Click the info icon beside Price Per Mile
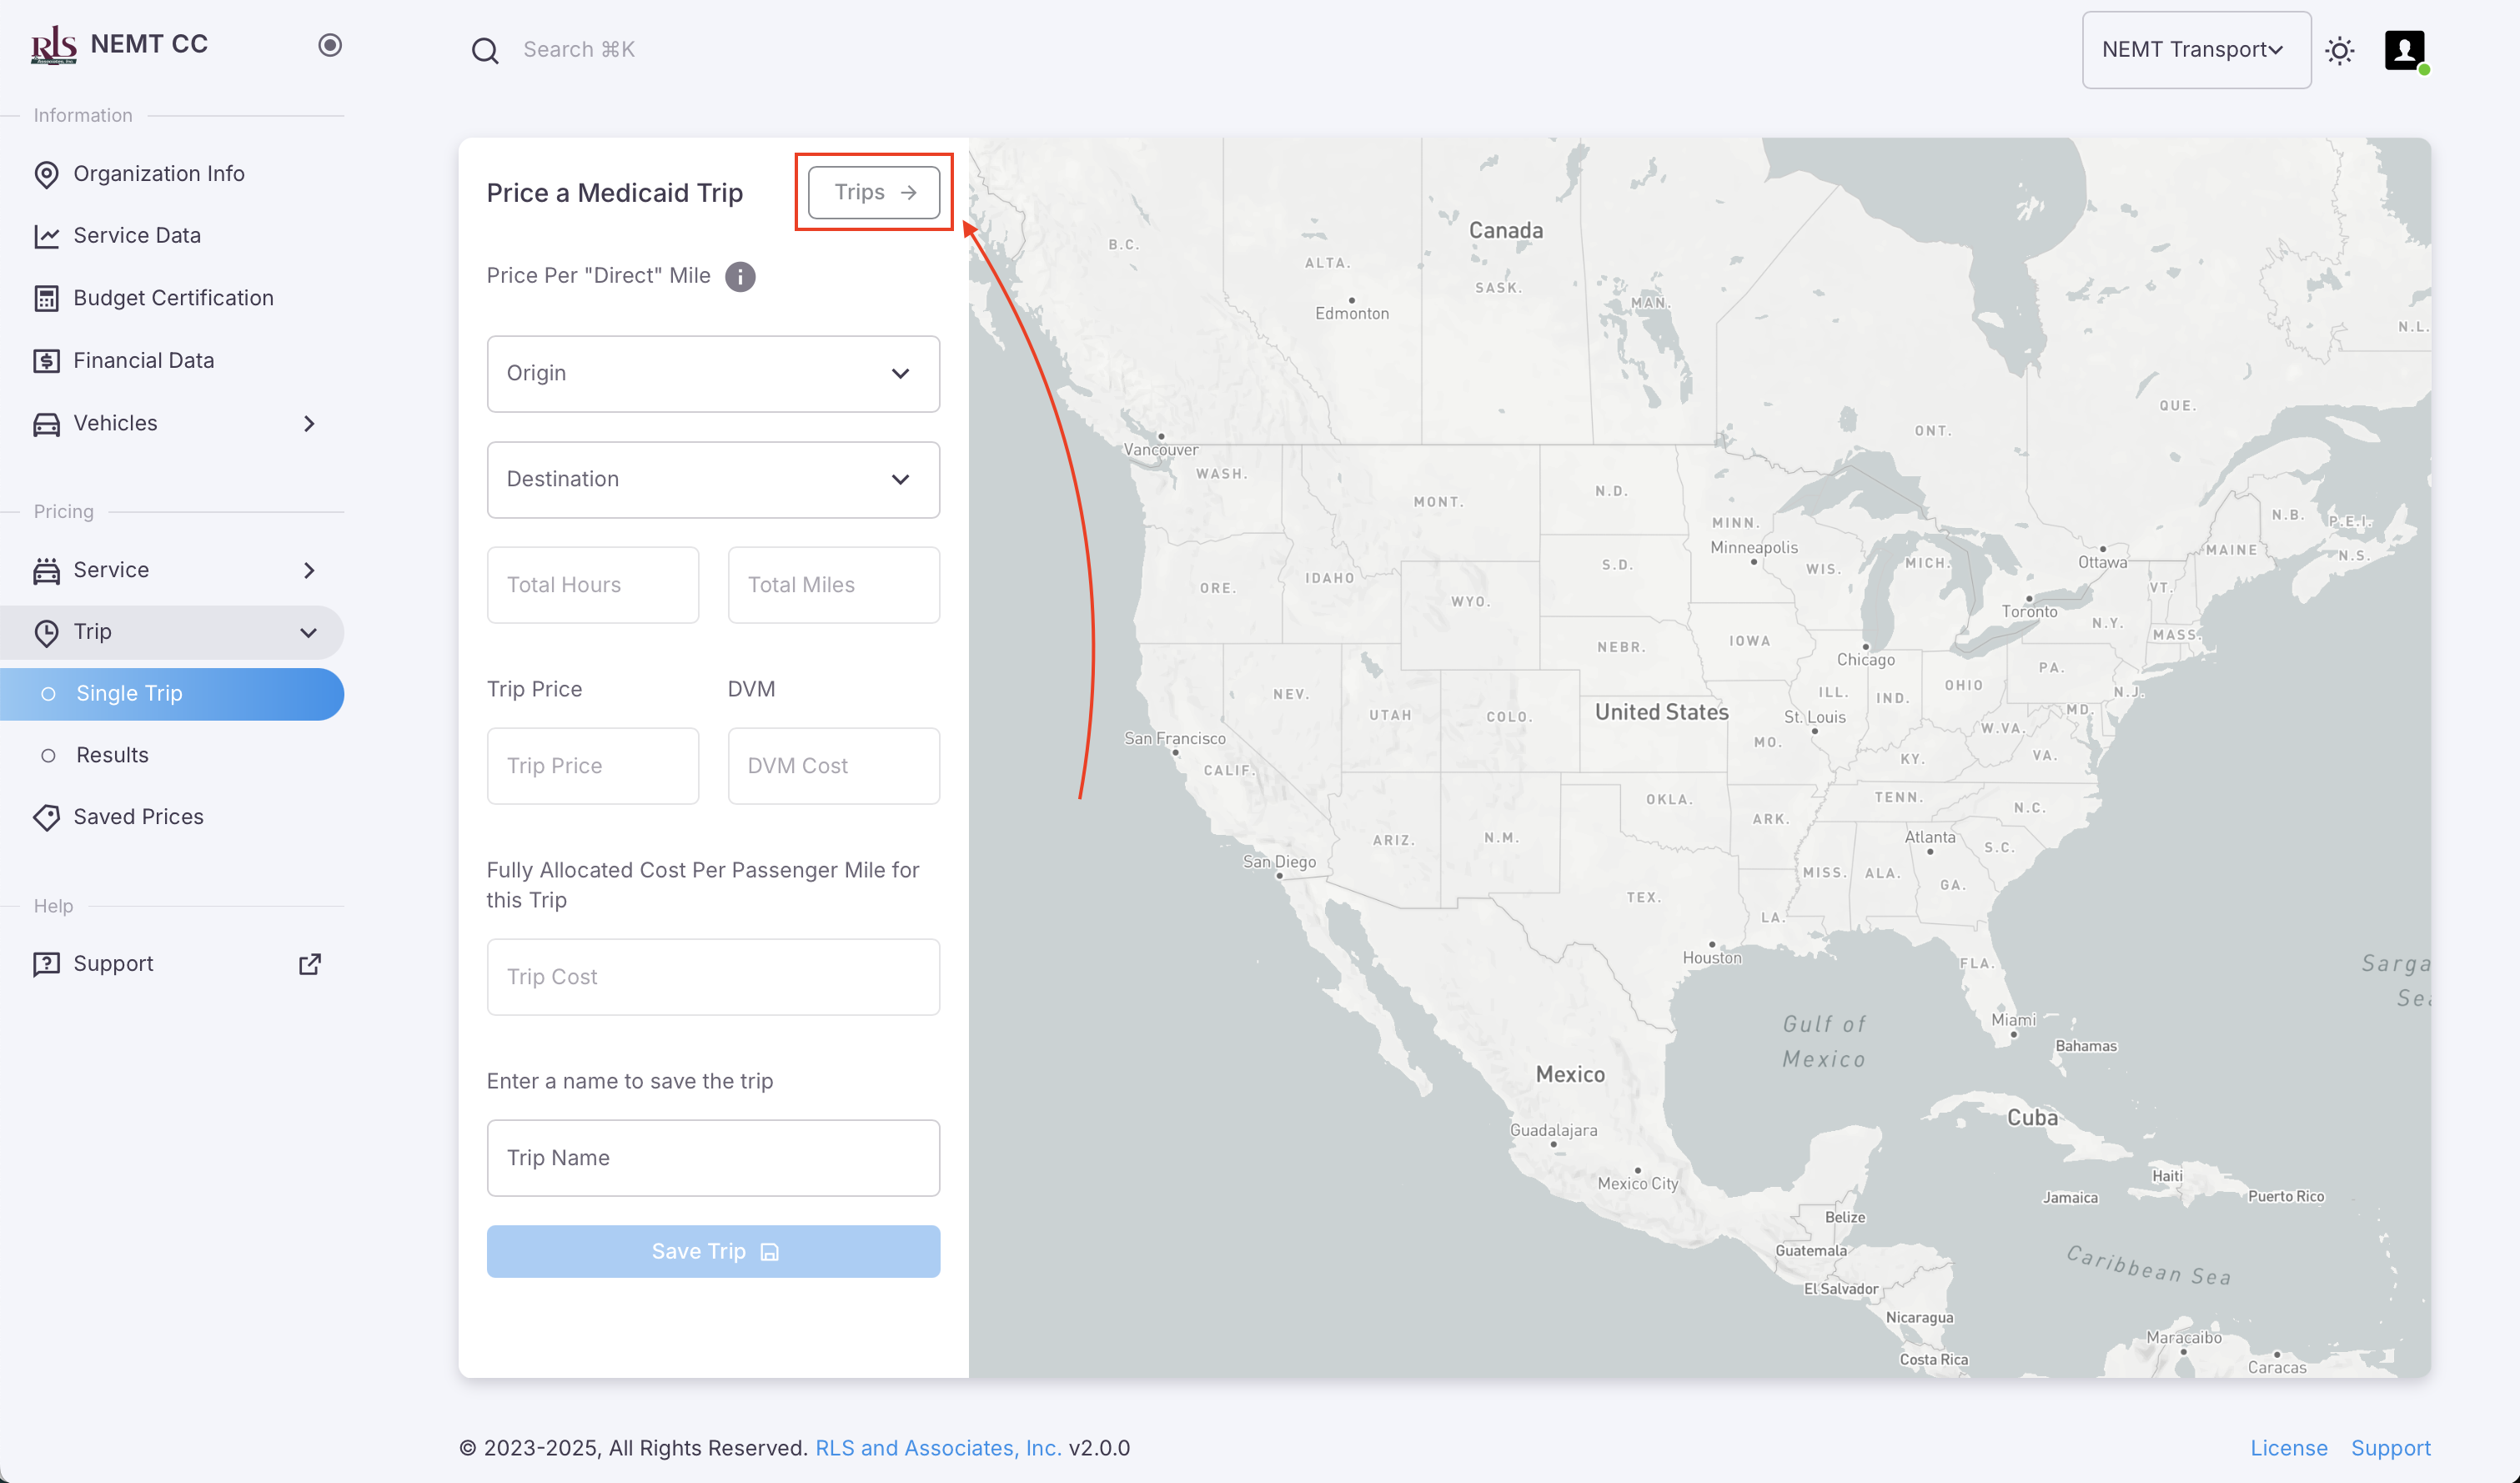Viewport: 2520px width, 1483px height. [x=740, y=276]
